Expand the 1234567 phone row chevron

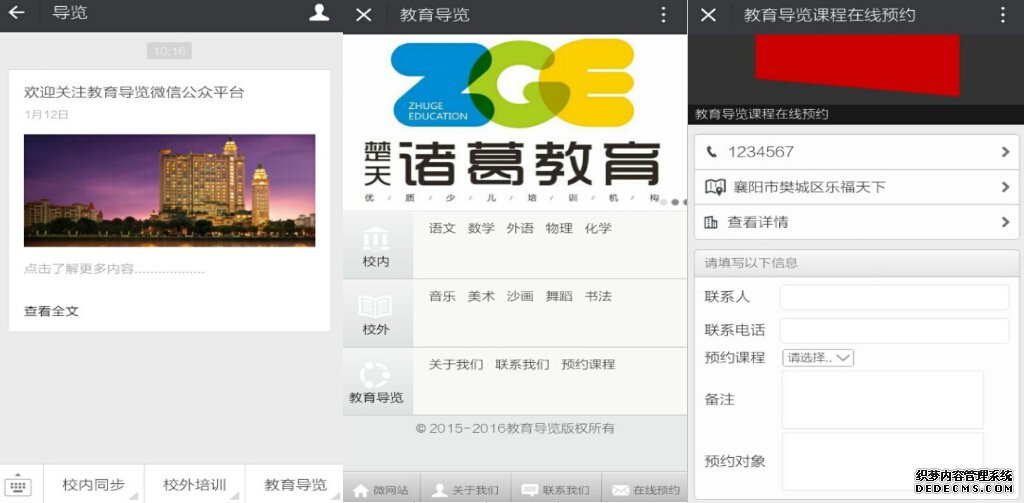[x=1006, y=152]
